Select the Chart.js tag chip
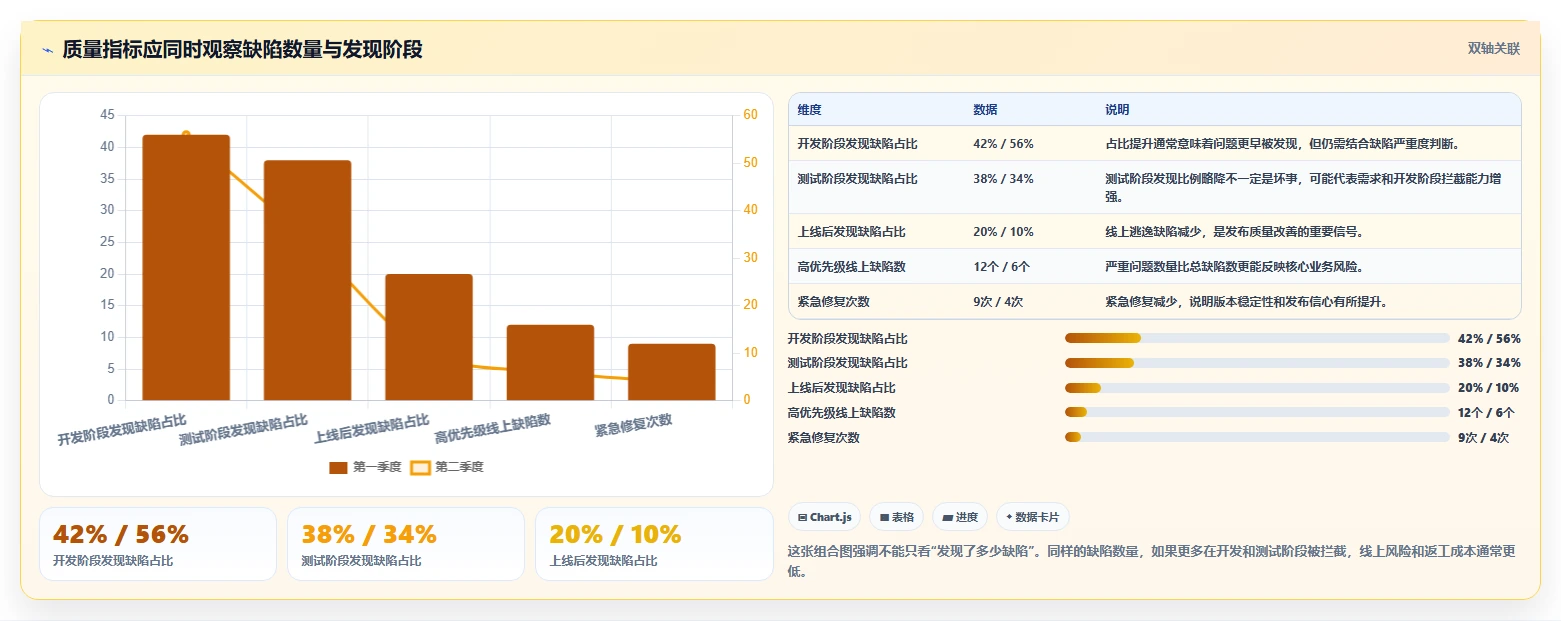1561x621 pixels. 825,517
